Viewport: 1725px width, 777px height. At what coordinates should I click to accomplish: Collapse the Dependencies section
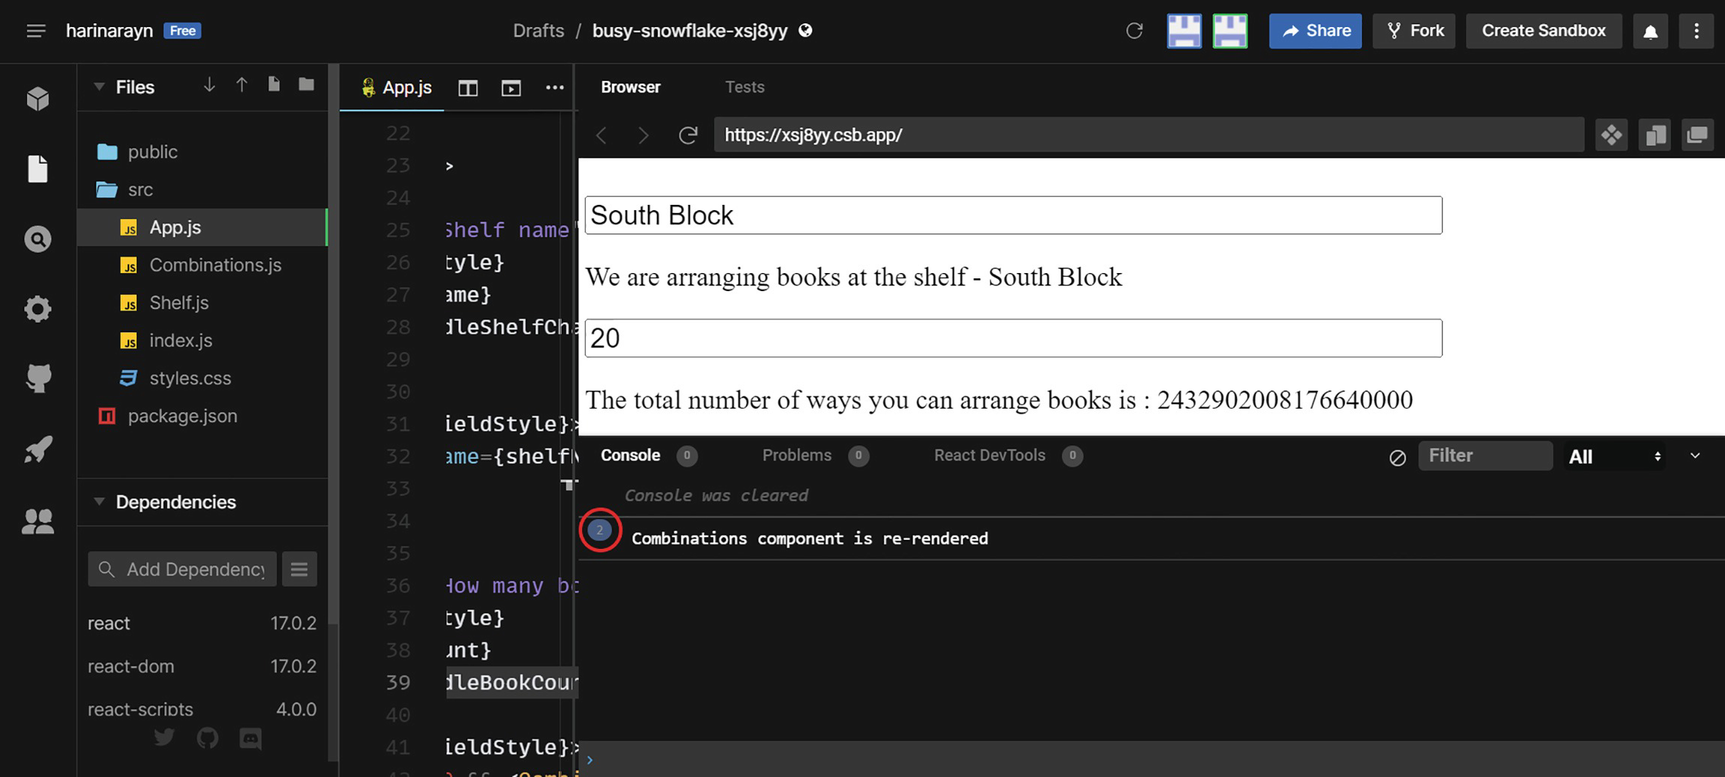coord(99,502)
